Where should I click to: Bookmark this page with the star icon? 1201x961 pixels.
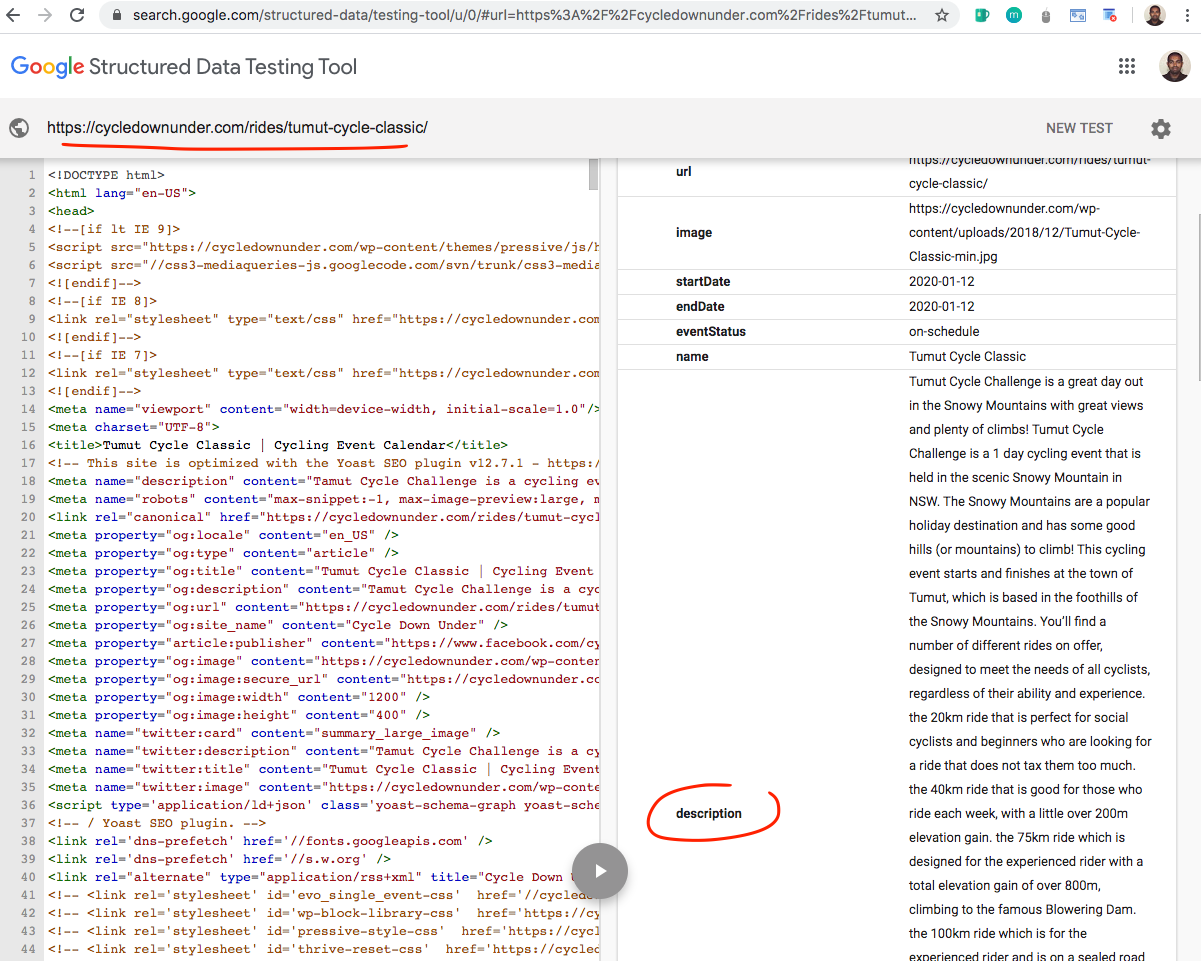tap(941, 16)
